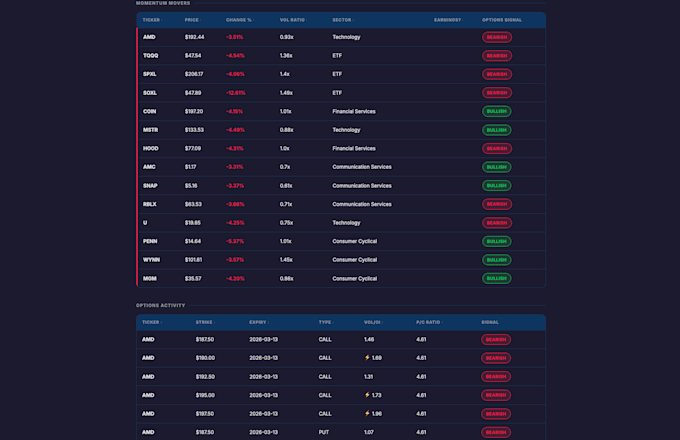Viewport: 680px width, 440px height.
Task: Sort Options Activity by Type header
Action: pyautogui.click(x=325, y=322)
